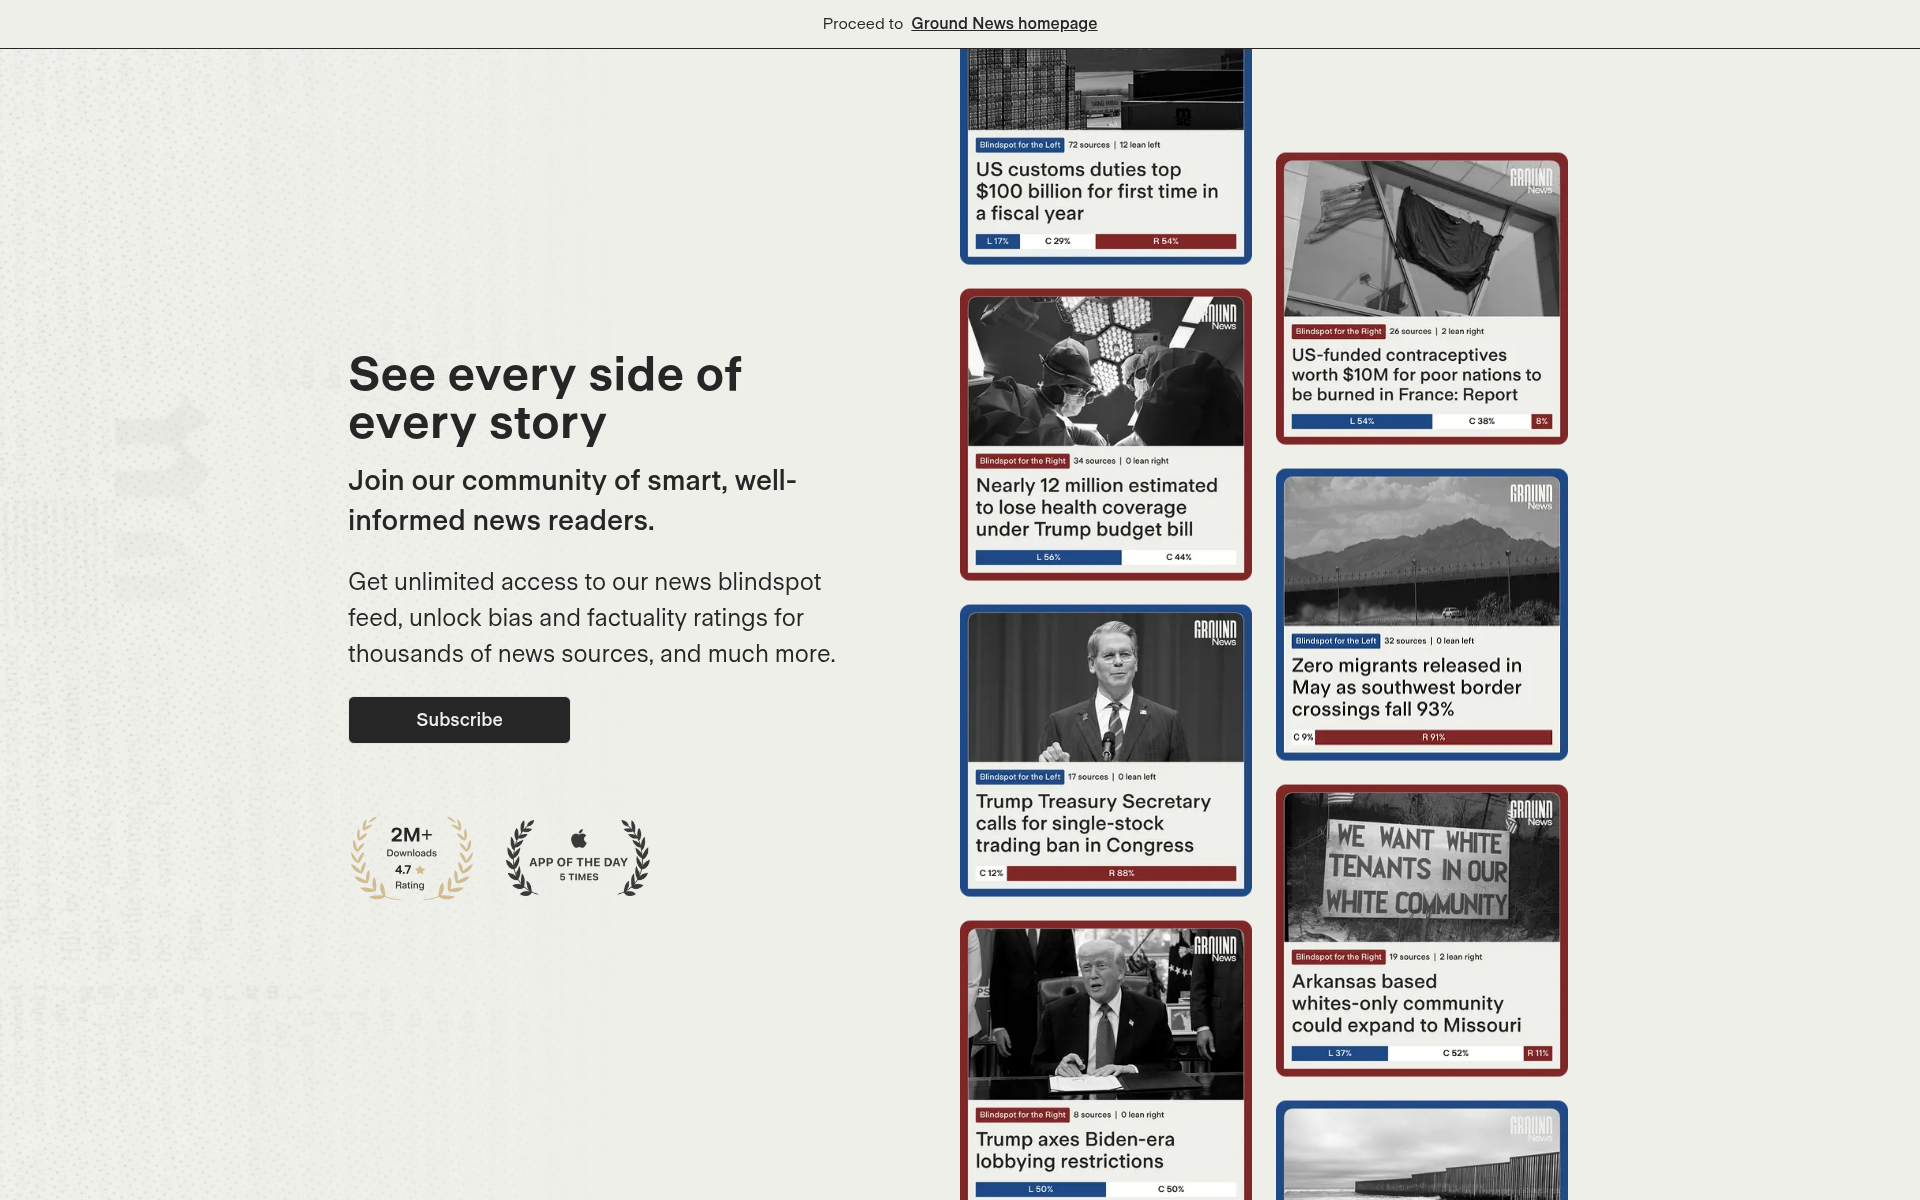
Task: Open the Ground News homepage link
Action: tap(1003, 23)
